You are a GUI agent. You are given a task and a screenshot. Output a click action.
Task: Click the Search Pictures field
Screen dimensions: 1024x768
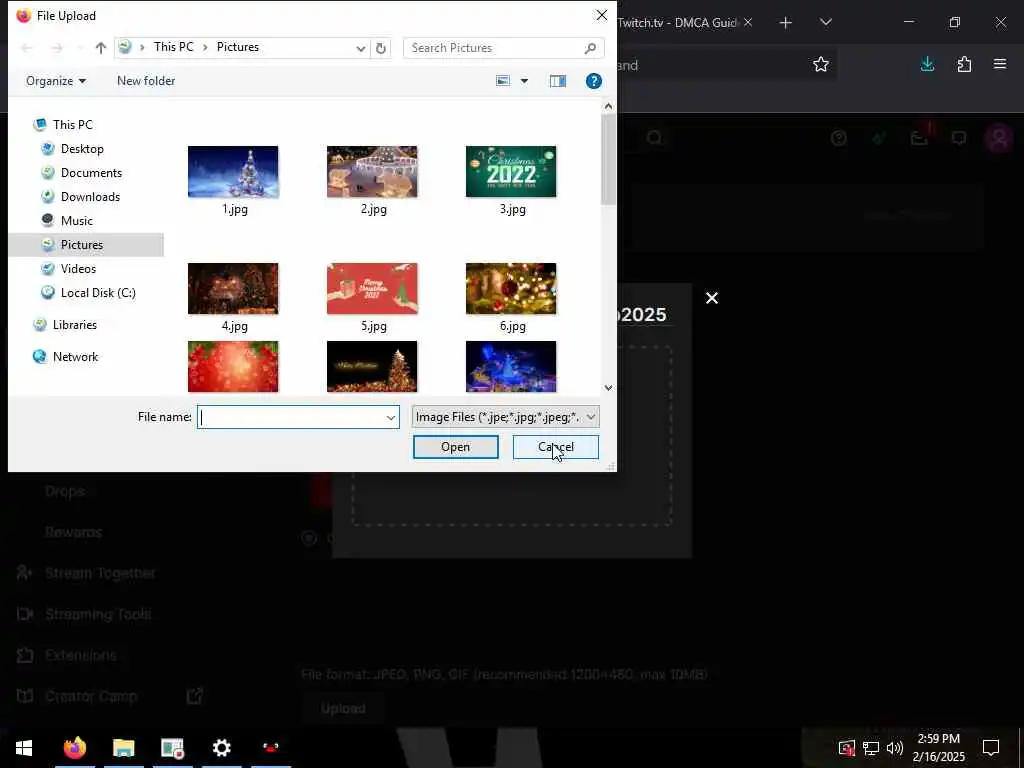tap(504, 48)
